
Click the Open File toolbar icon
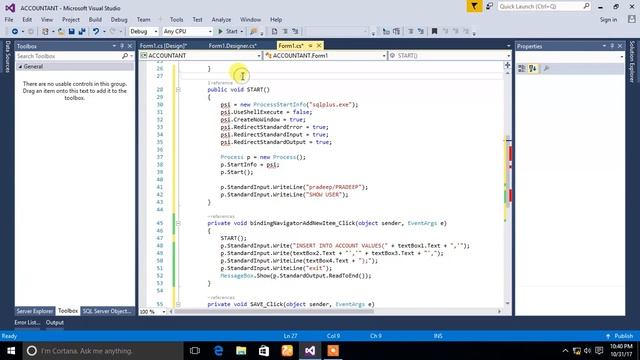click(61, 31)
